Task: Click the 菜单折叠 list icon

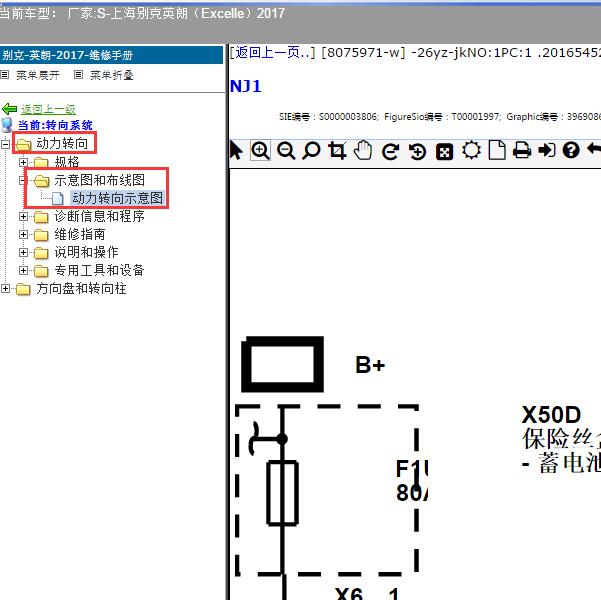Action: click(x=78, y=75)
